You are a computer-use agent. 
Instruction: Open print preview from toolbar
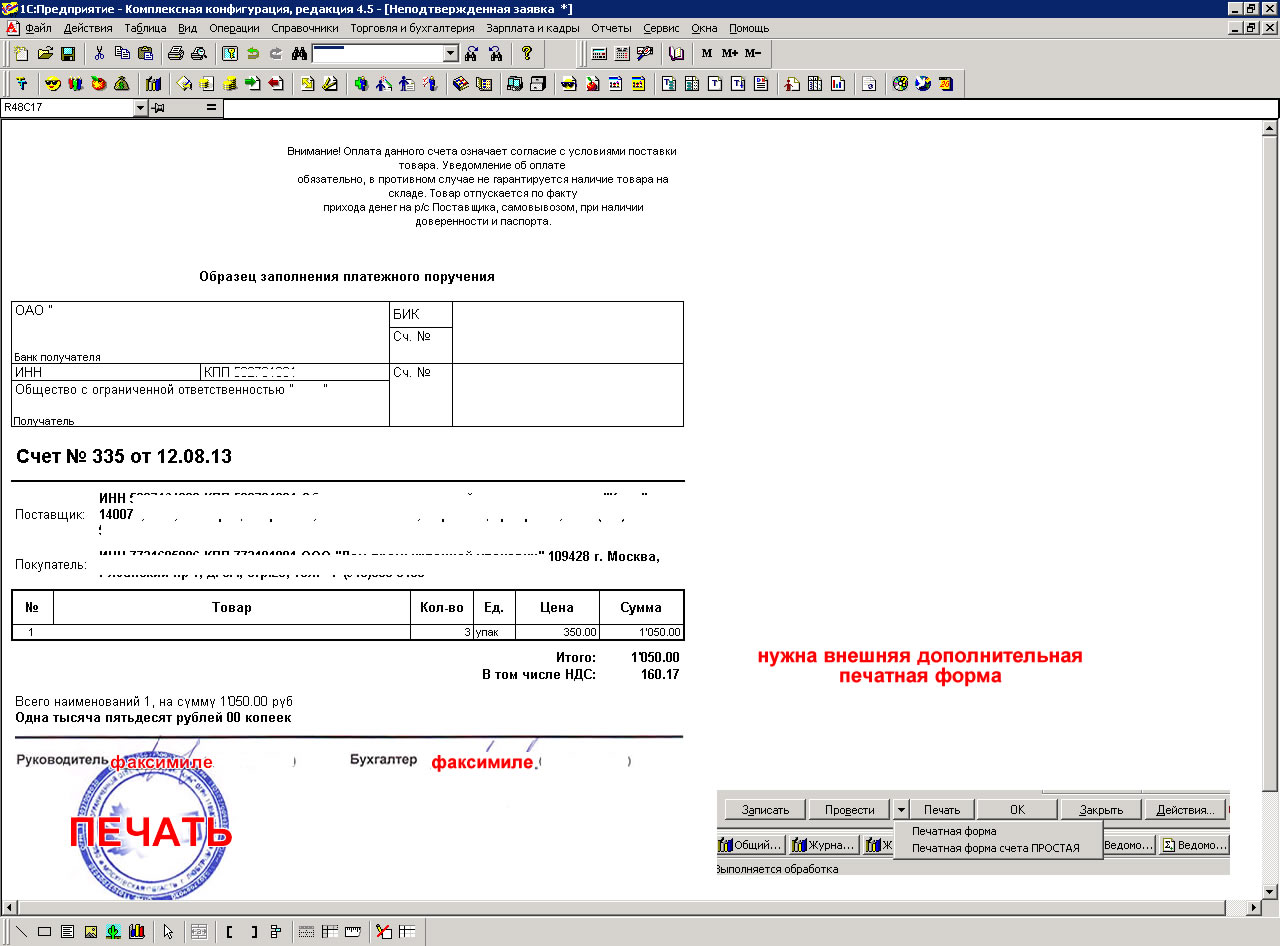pos(198,53)
